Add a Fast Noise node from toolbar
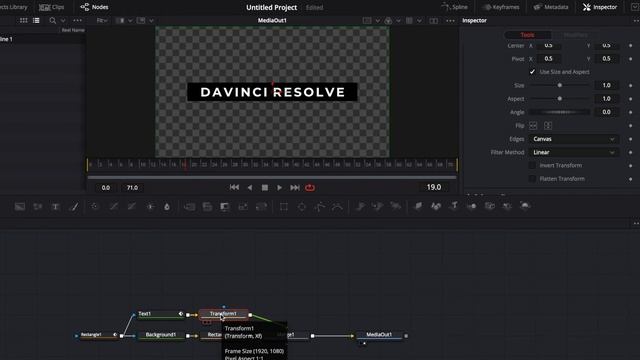Image resolution: width=640 pixels, height=360 pixels. 38,207
